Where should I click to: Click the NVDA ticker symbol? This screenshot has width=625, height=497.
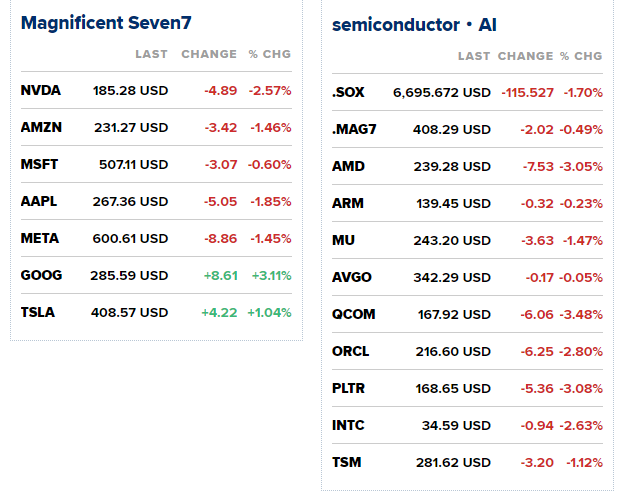(40, 90)
